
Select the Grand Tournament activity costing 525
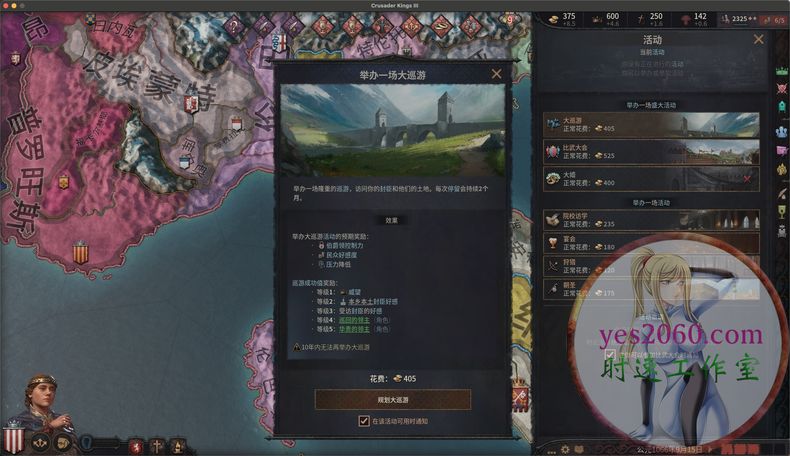(x=651, y=152)
